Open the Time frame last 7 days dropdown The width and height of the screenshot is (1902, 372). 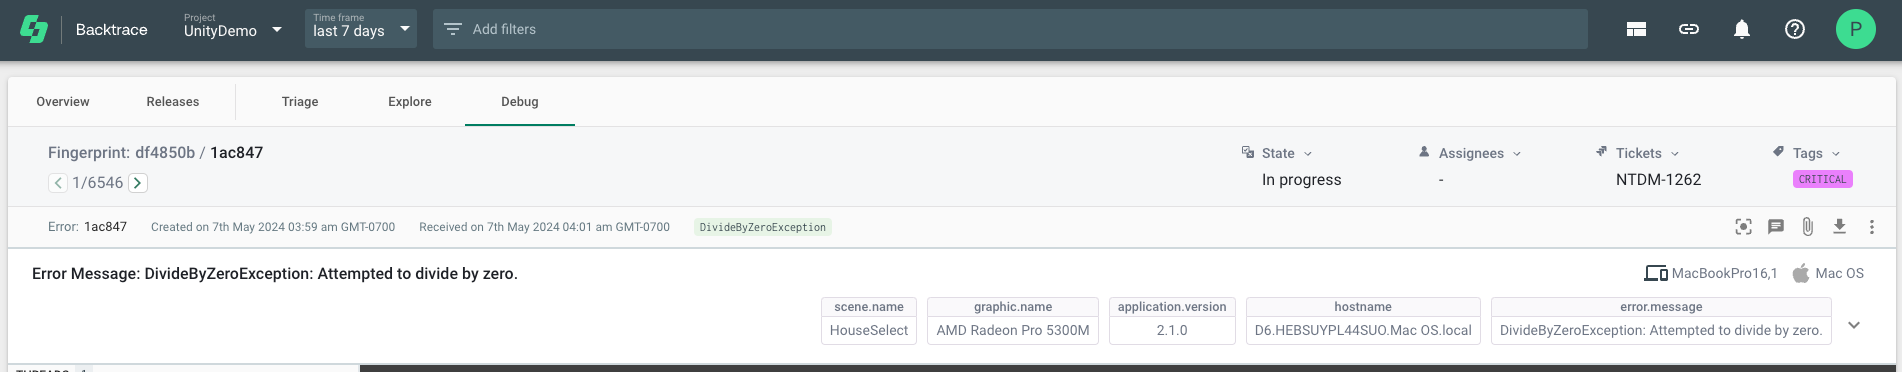360,29
